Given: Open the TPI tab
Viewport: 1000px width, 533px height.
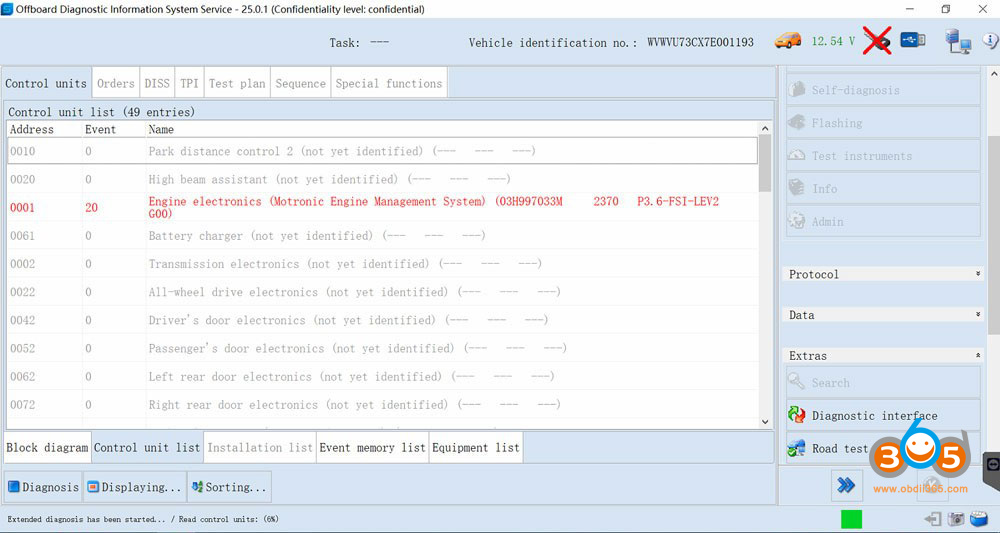Looking at the screenshot, I should [x=189, y=83].
